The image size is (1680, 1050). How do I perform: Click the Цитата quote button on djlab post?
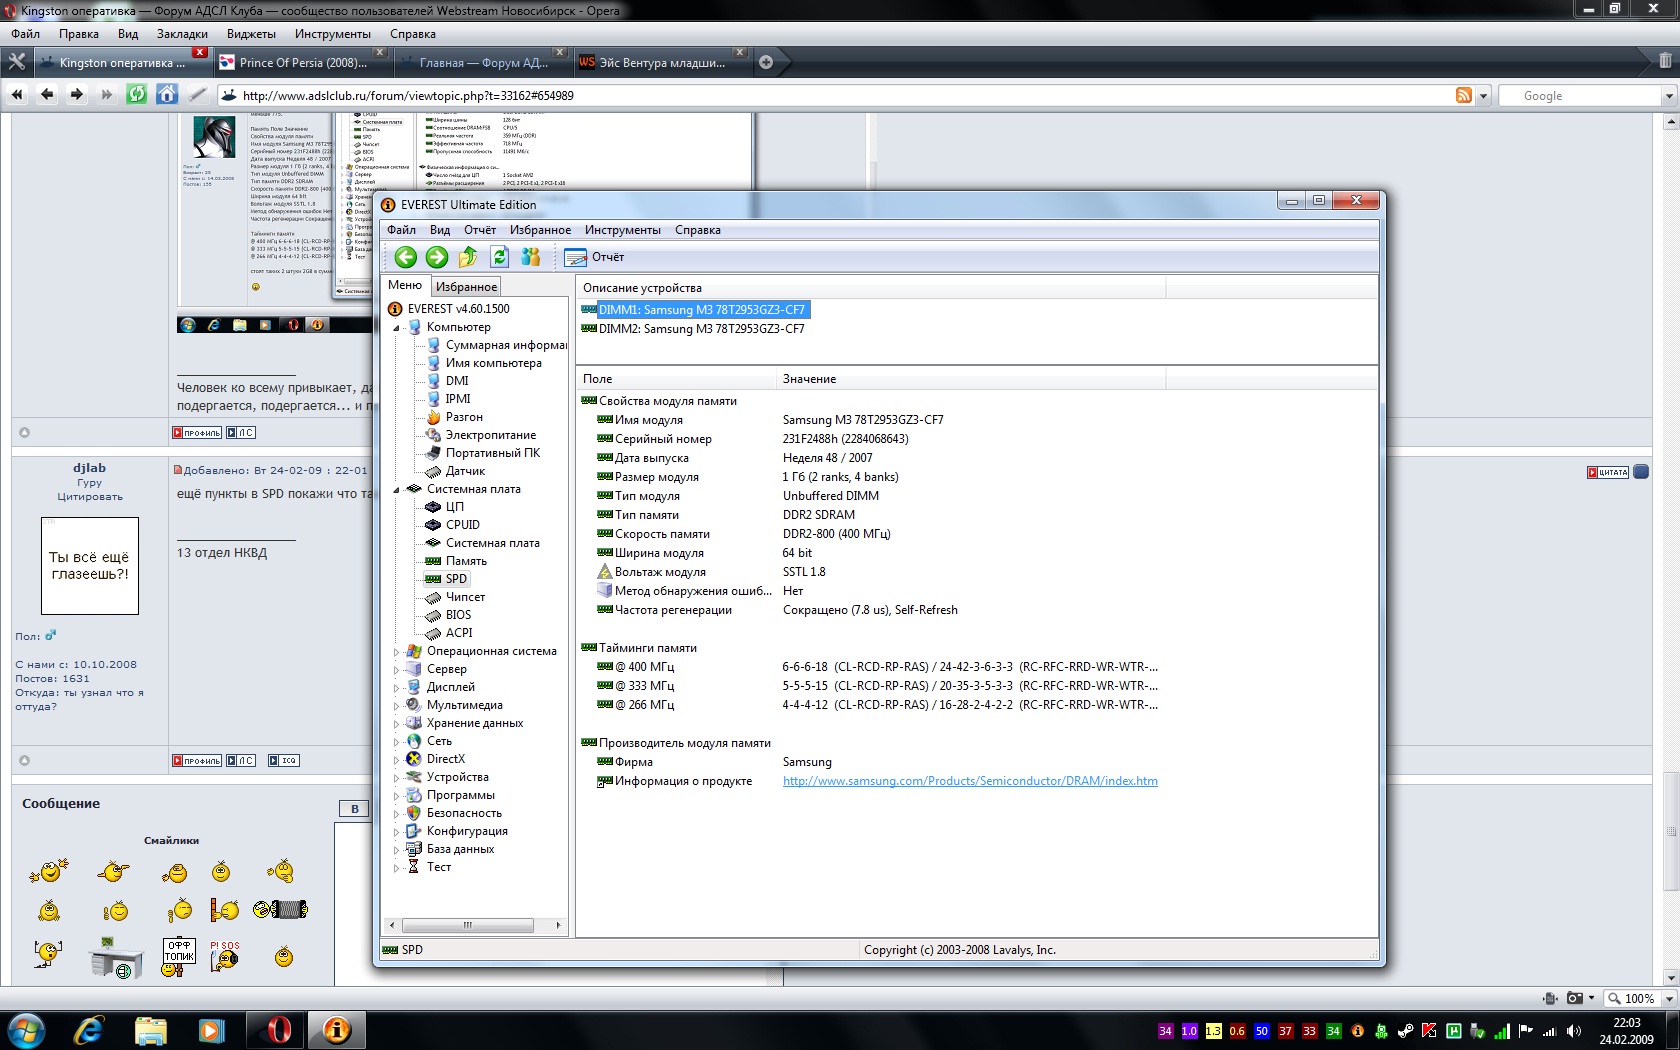click(x=1608, y=472)
